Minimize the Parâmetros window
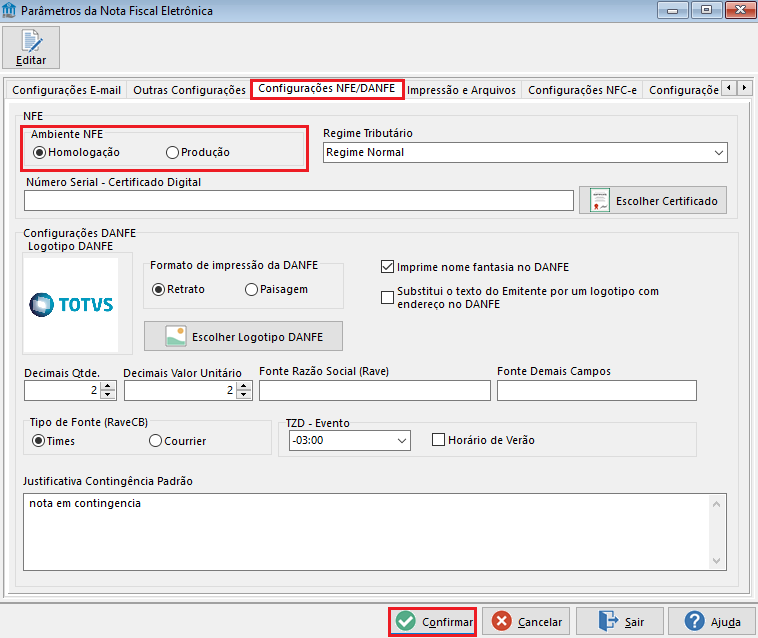 click(672, 10)
